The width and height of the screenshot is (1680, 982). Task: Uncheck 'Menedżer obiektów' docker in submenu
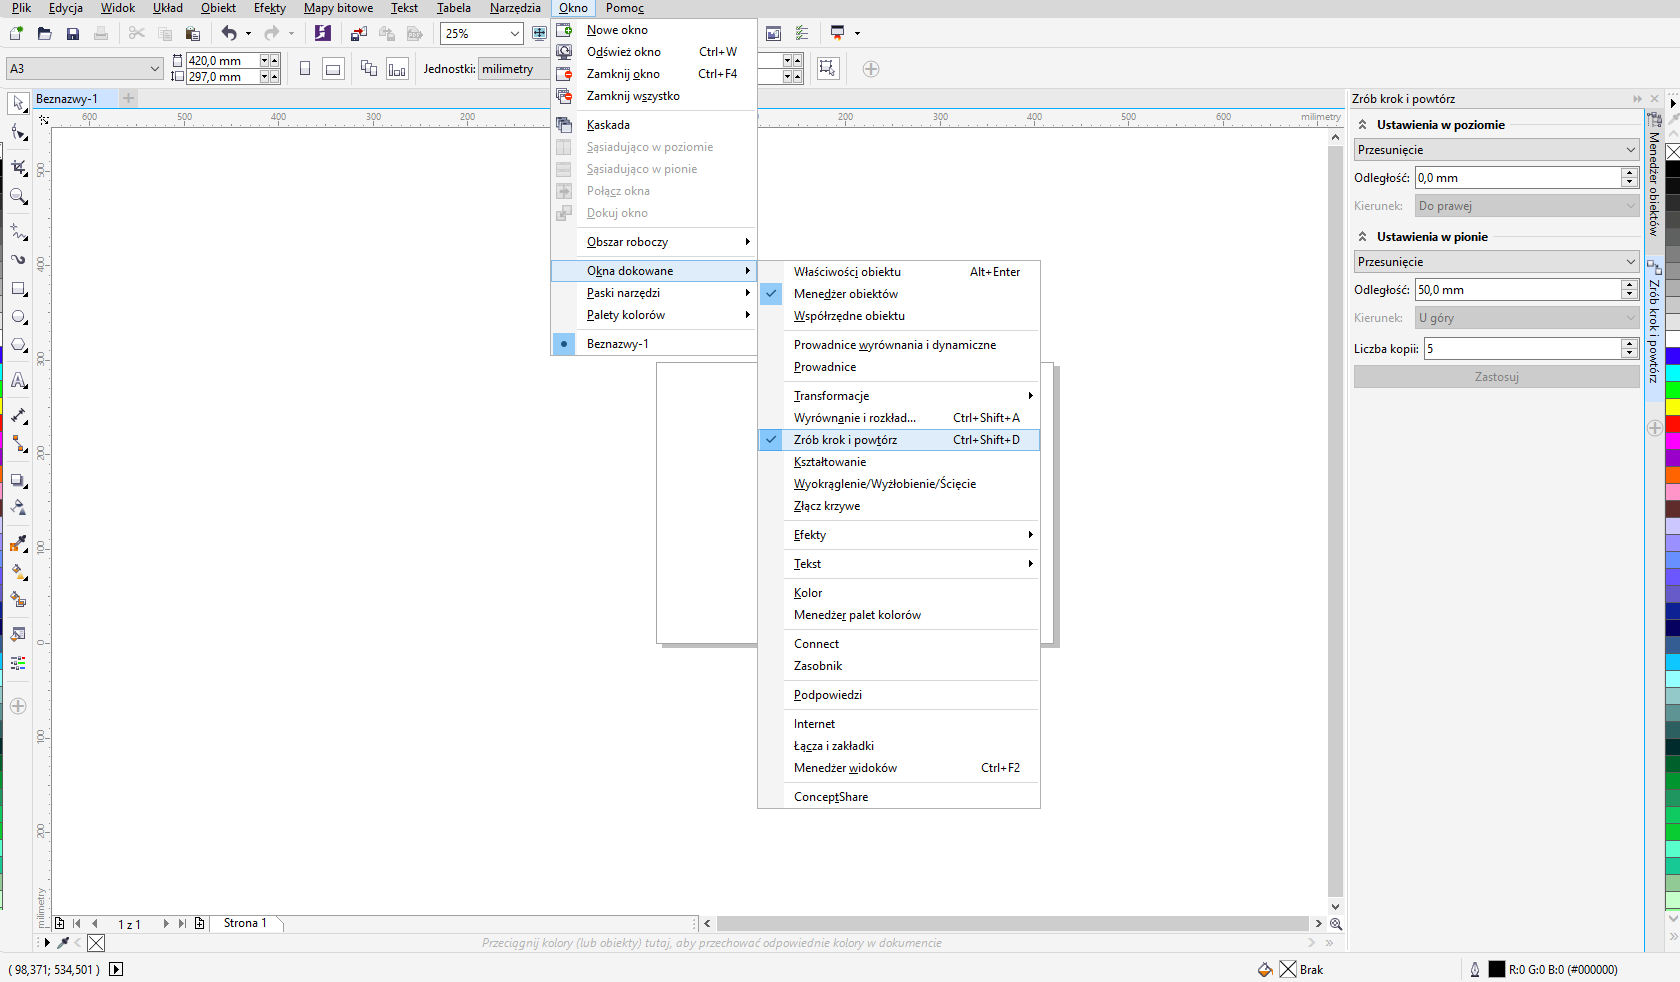coord(845,294)
